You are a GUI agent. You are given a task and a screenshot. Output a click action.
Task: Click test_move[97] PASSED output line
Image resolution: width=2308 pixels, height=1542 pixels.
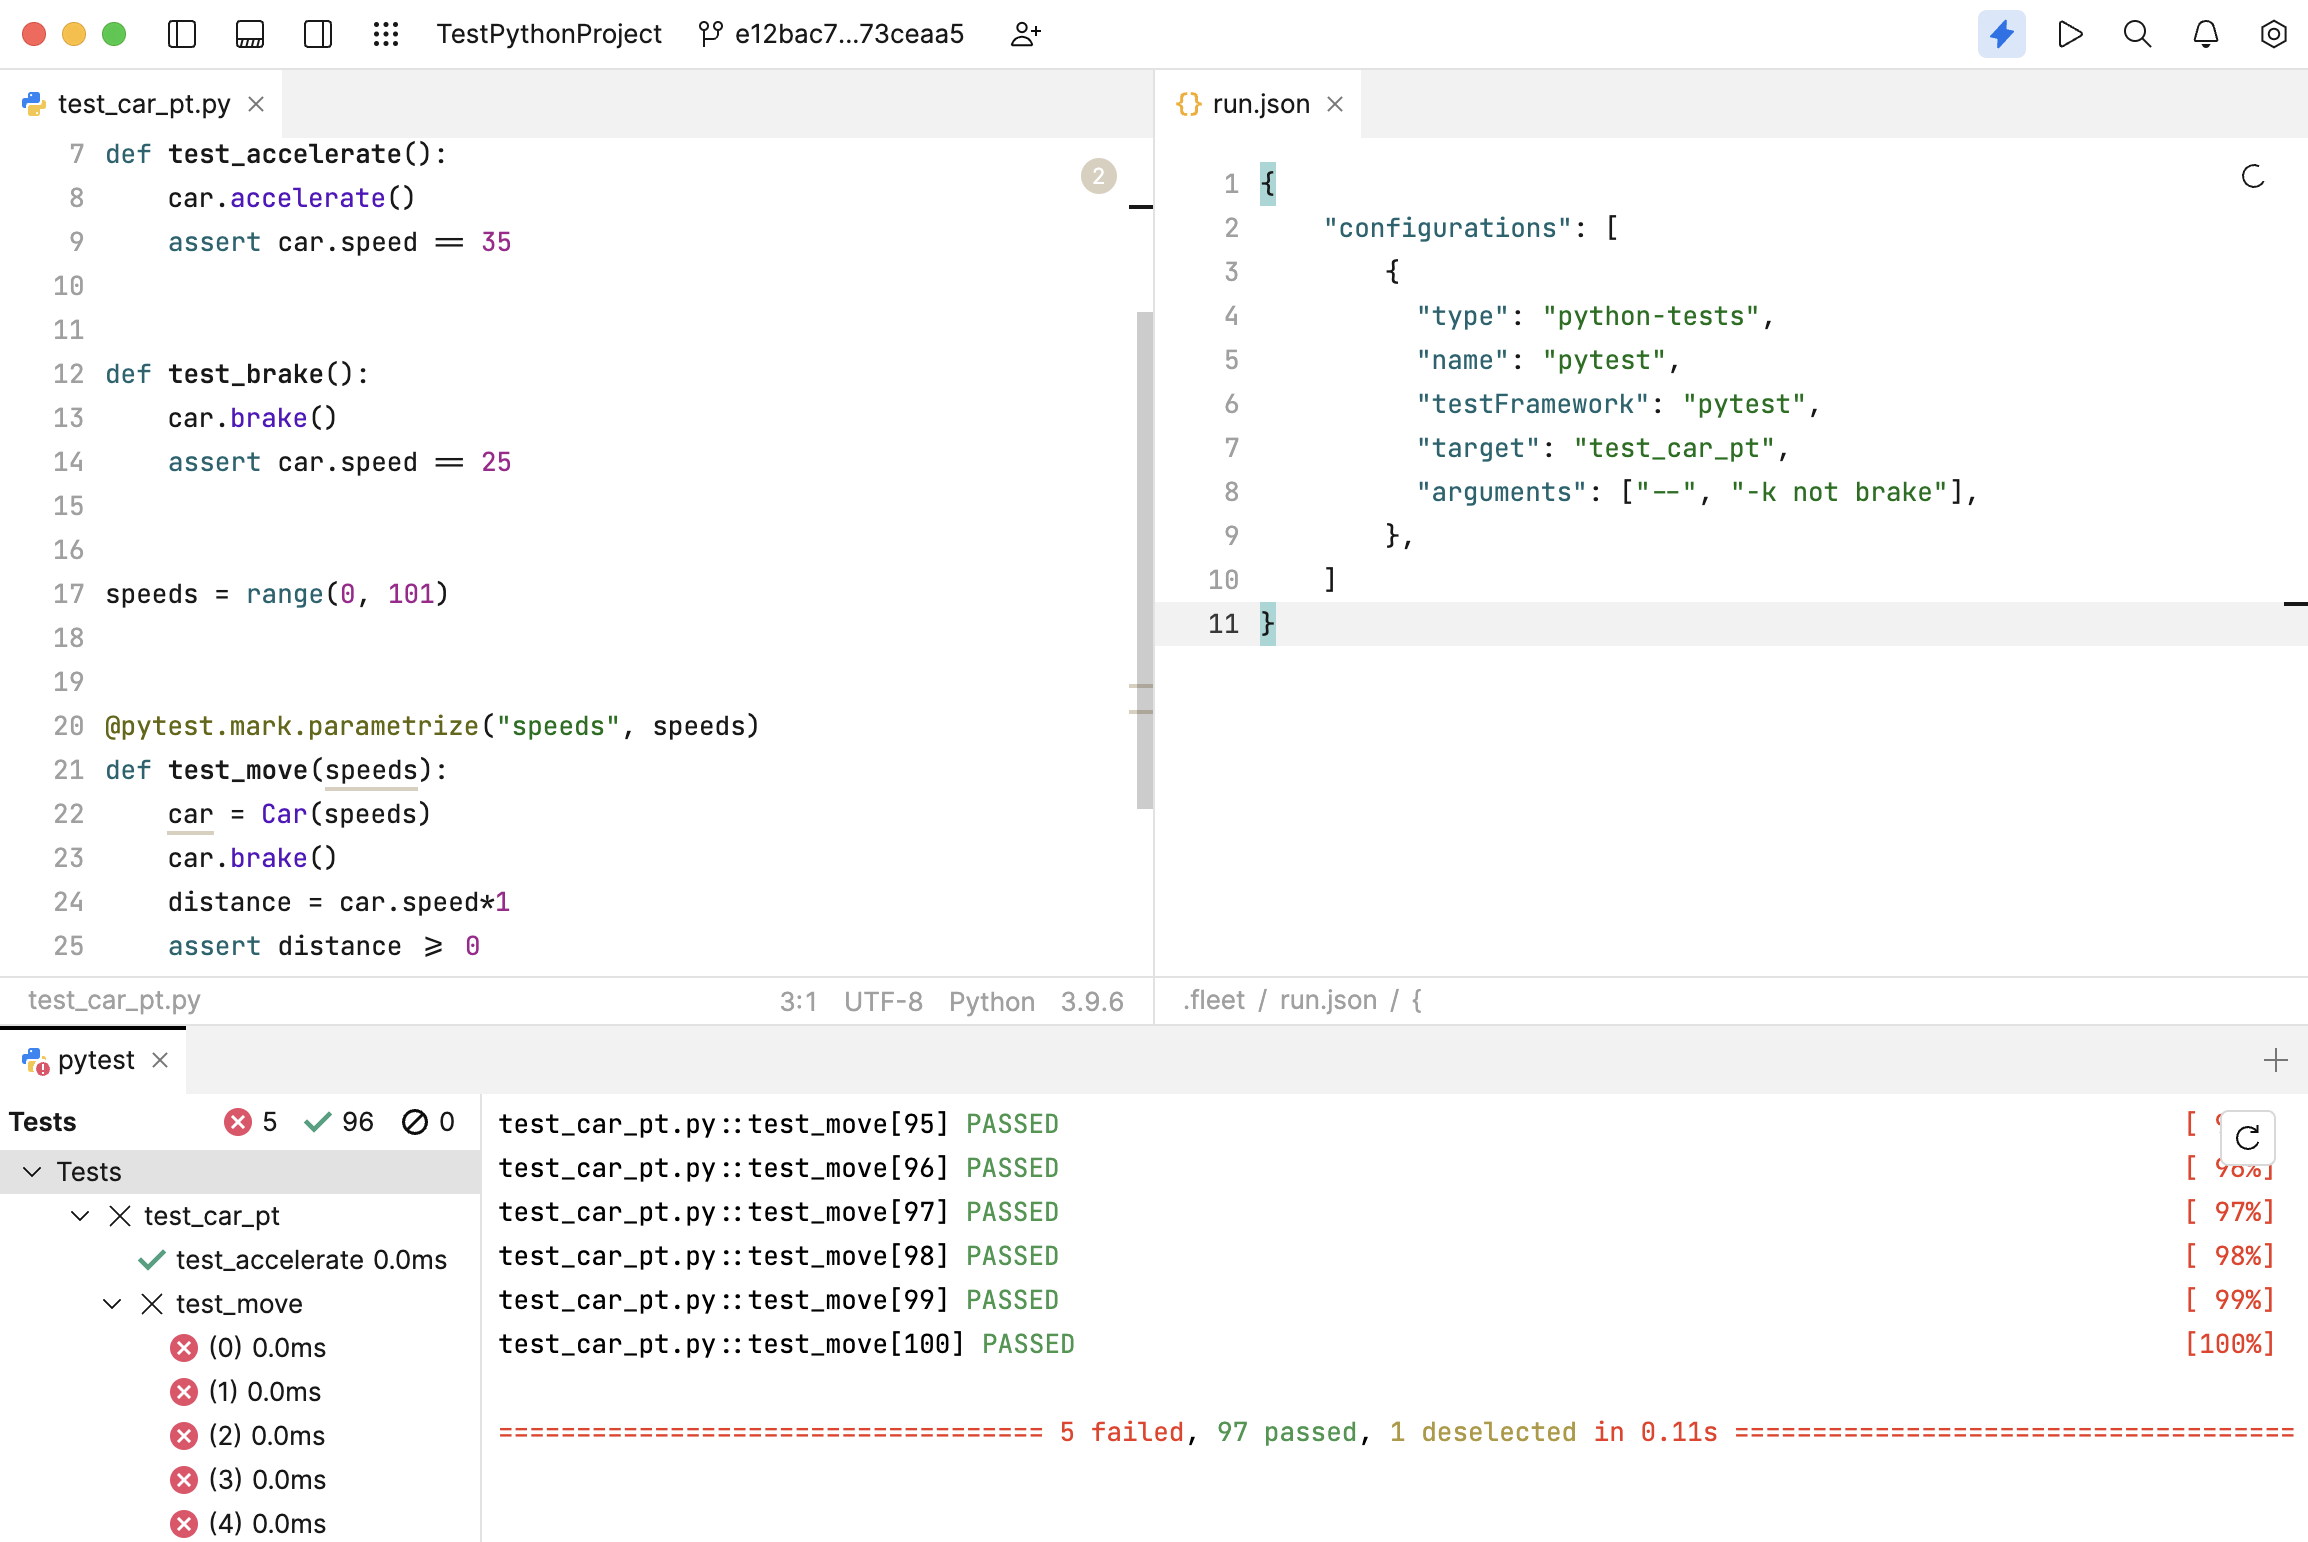click(x=779, y=1212)
